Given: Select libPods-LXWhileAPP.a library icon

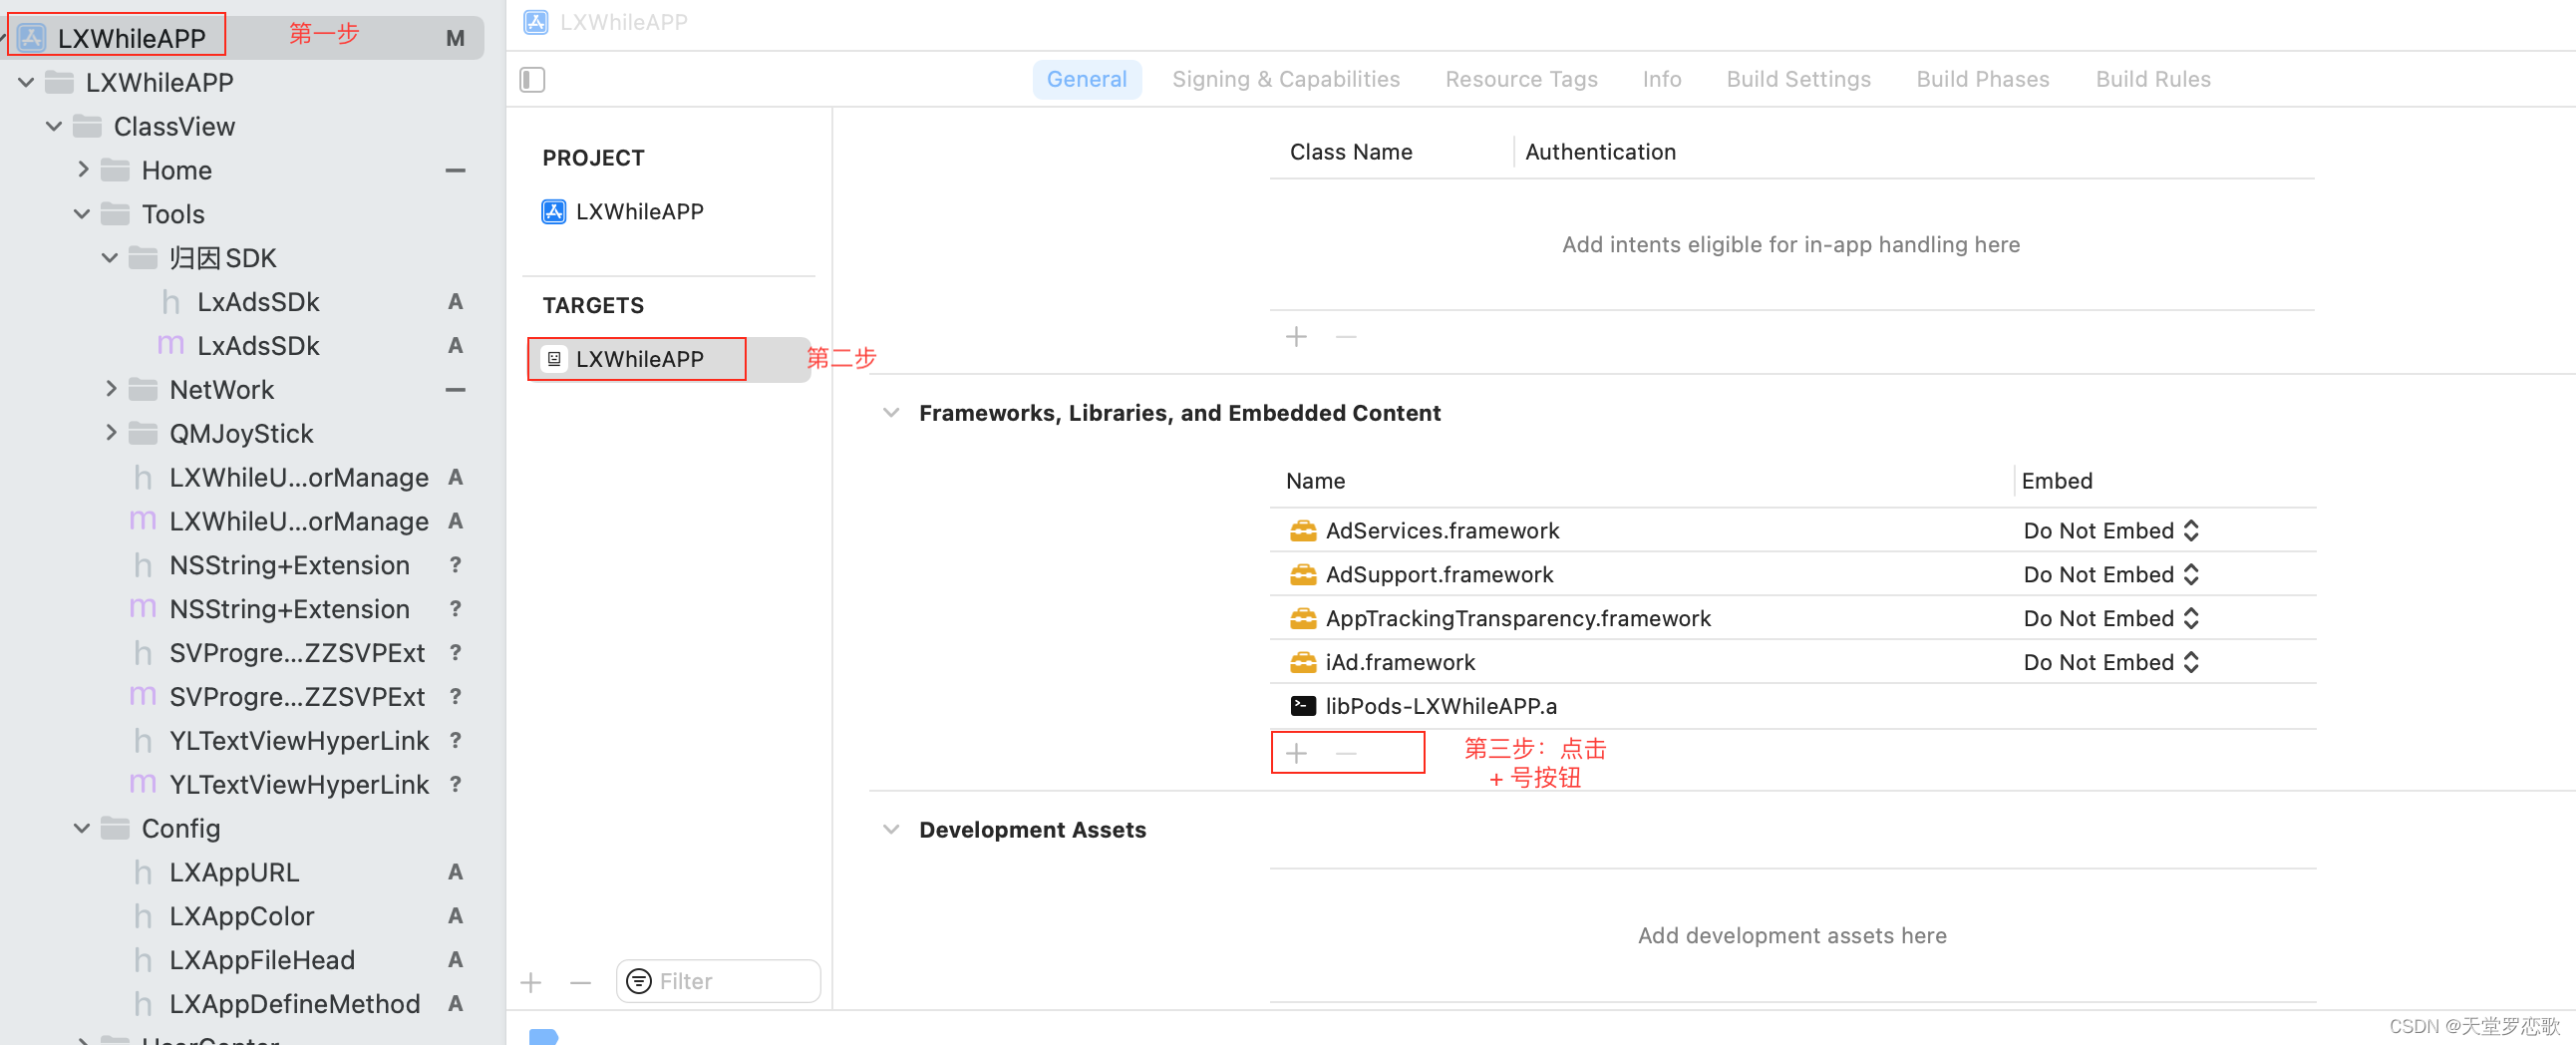Looking at the screenshot, I should 1302,706.
